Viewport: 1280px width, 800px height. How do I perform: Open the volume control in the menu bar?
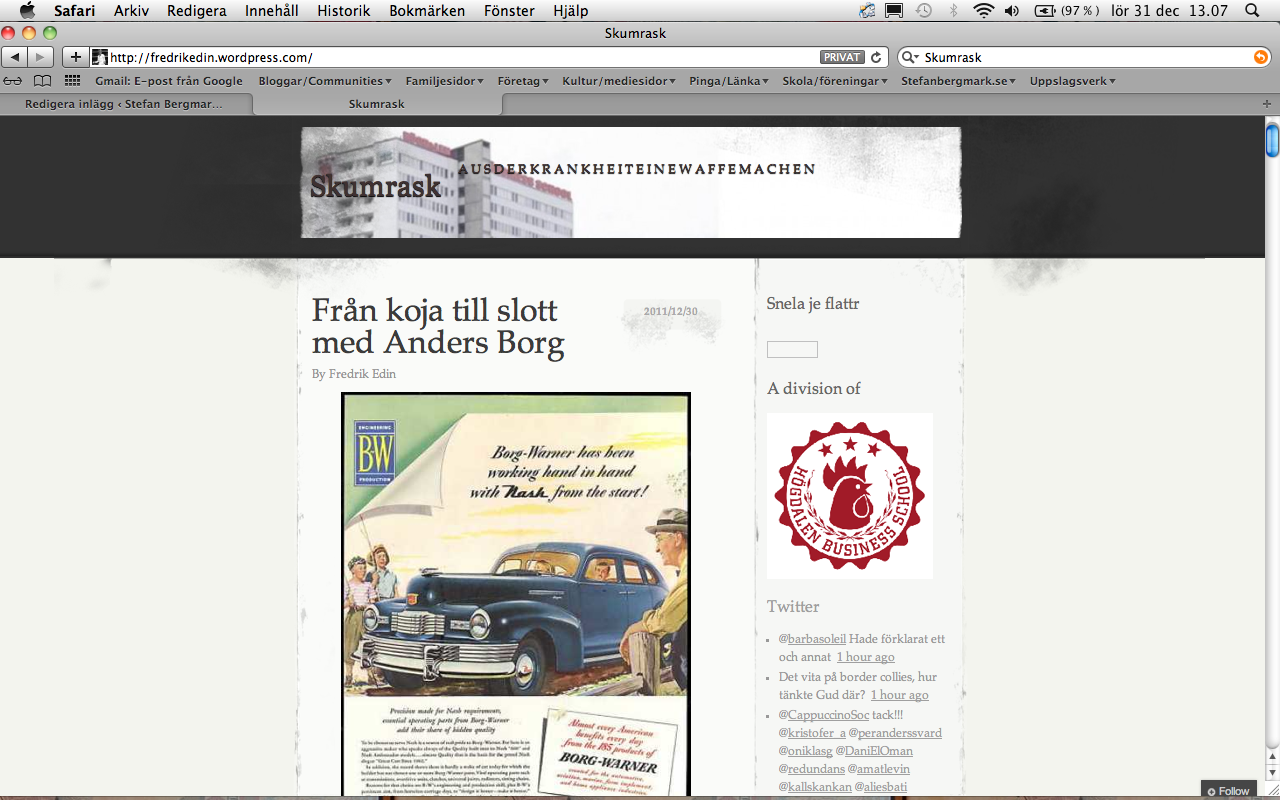coord(1012,11)
